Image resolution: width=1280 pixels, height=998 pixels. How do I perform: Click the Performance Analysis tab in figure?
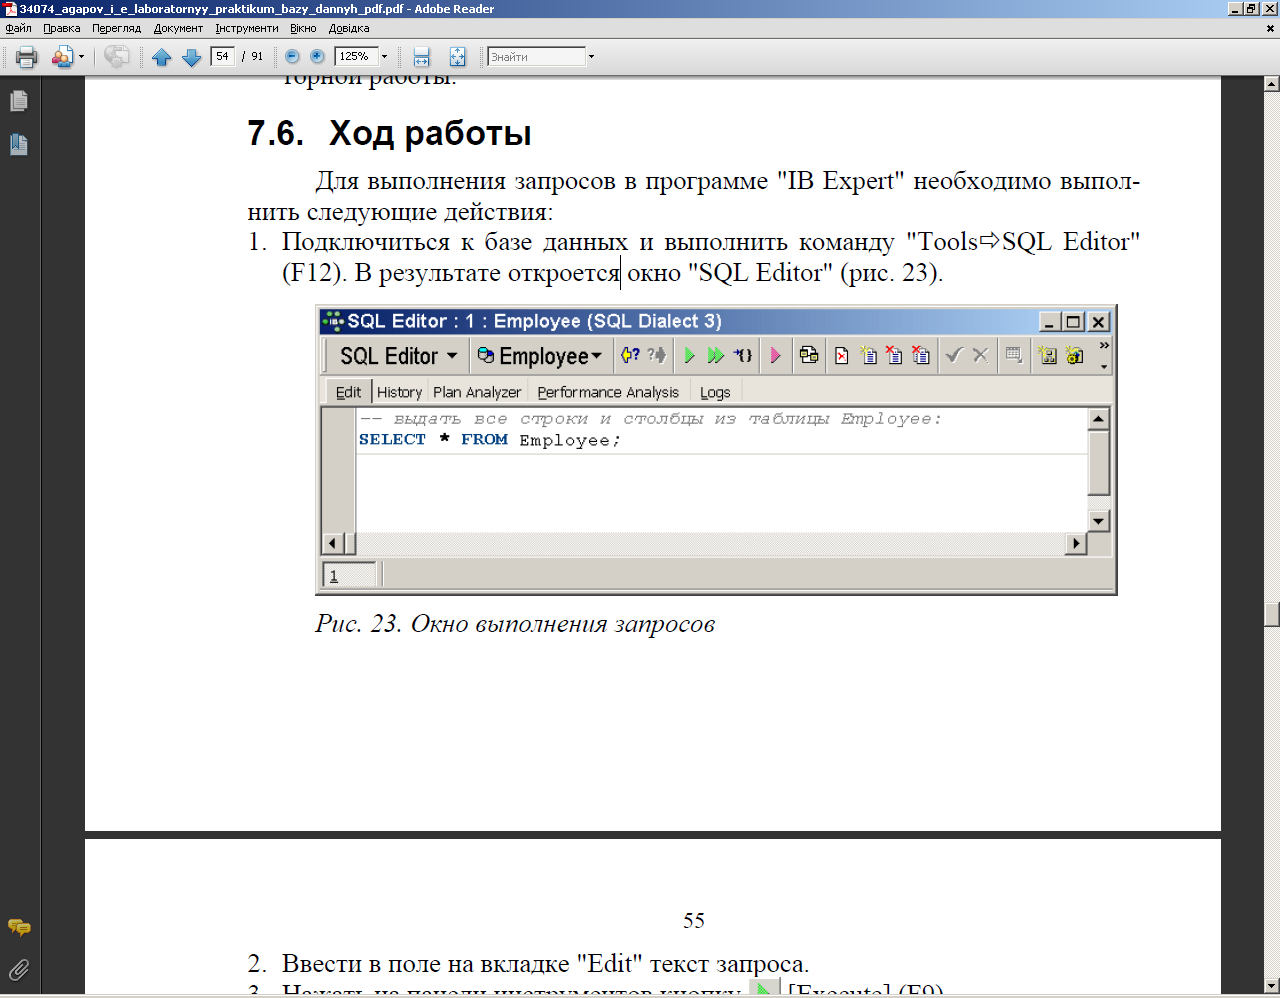[608, 392]
